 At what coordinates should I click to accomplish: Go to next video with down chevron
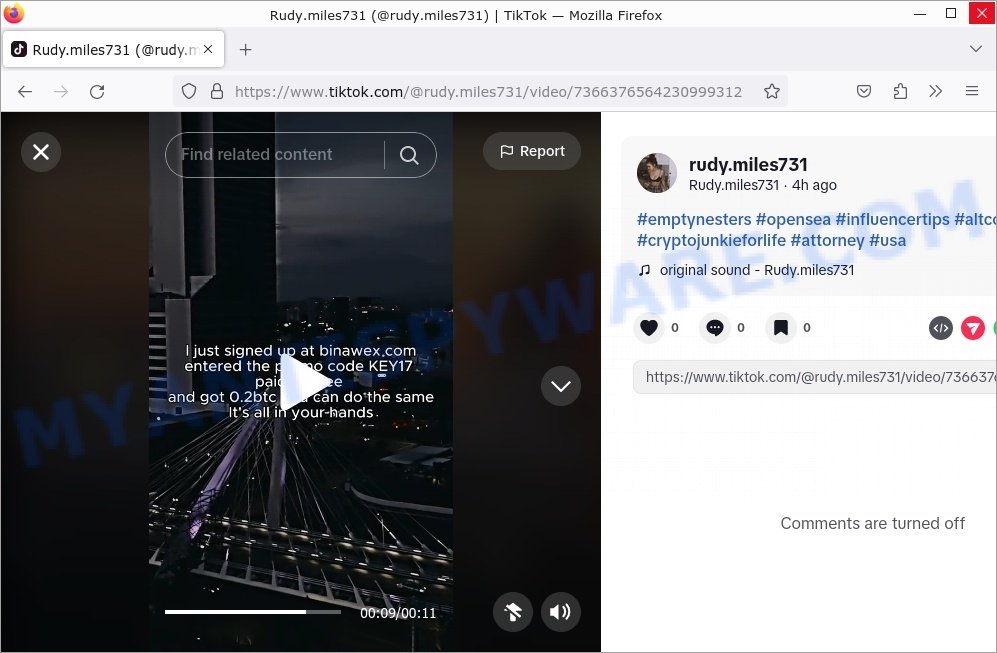[560, 386]
